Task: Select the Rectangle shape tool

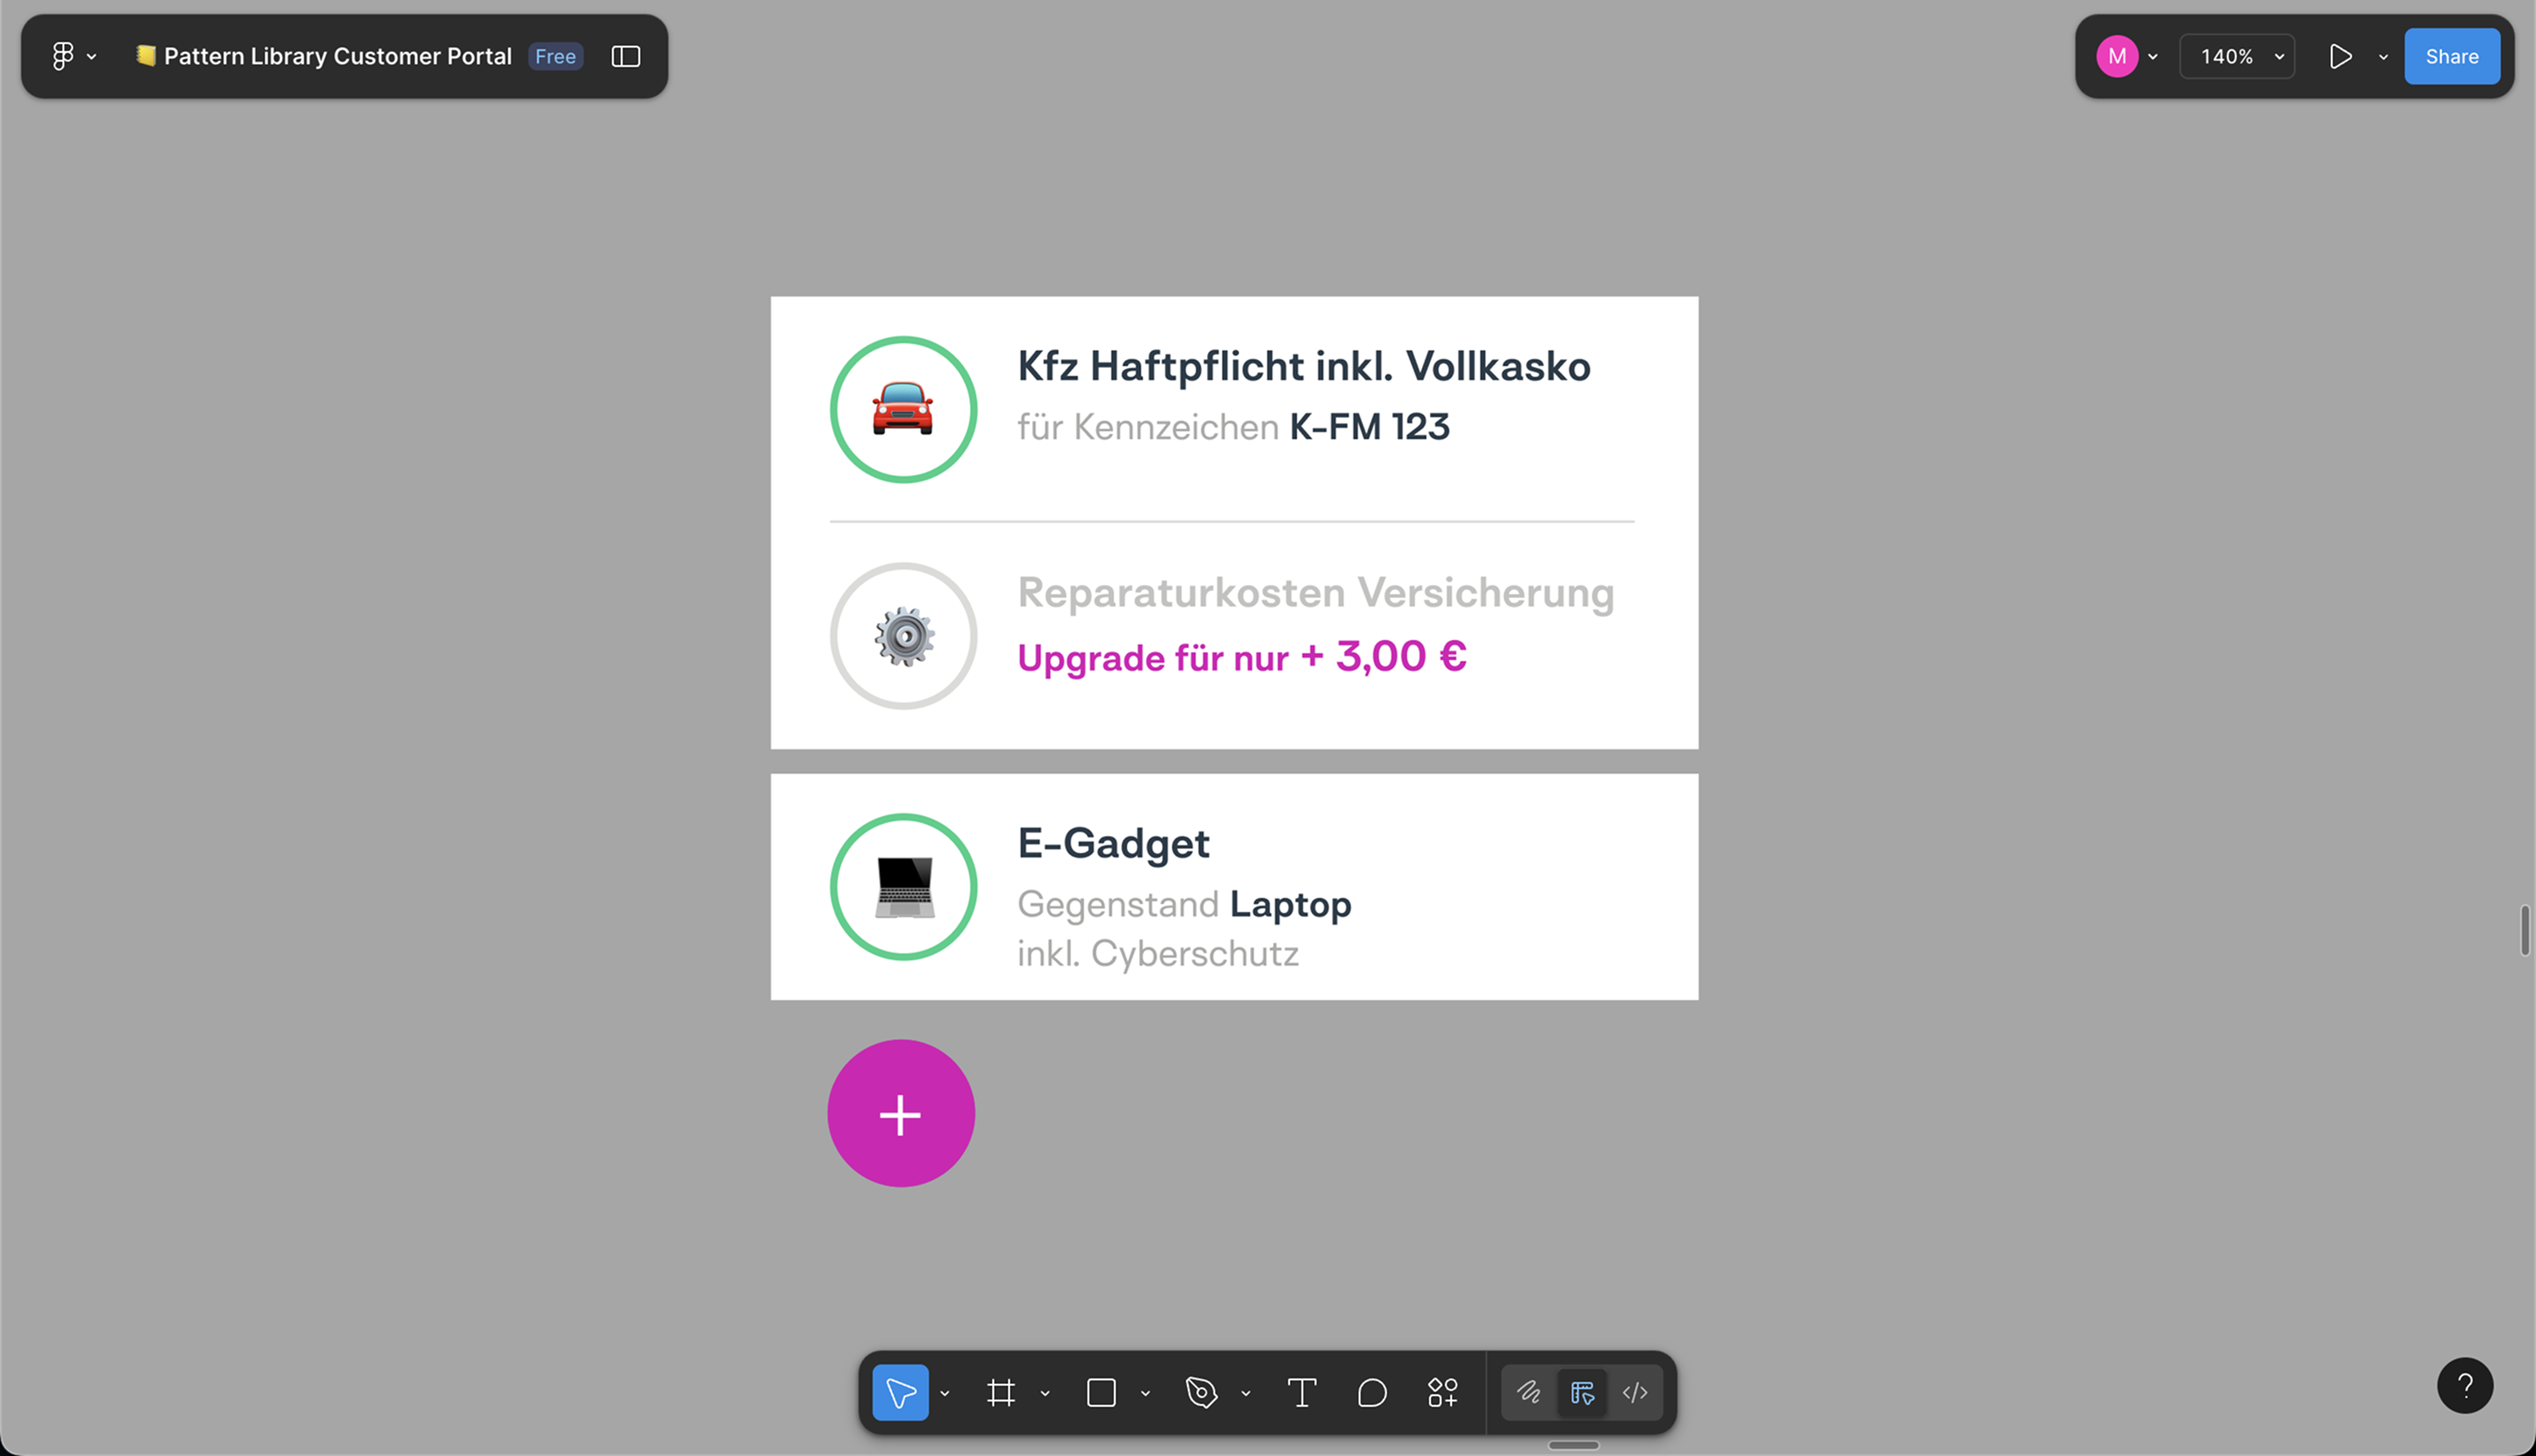Action: tap(1101, 1392)
